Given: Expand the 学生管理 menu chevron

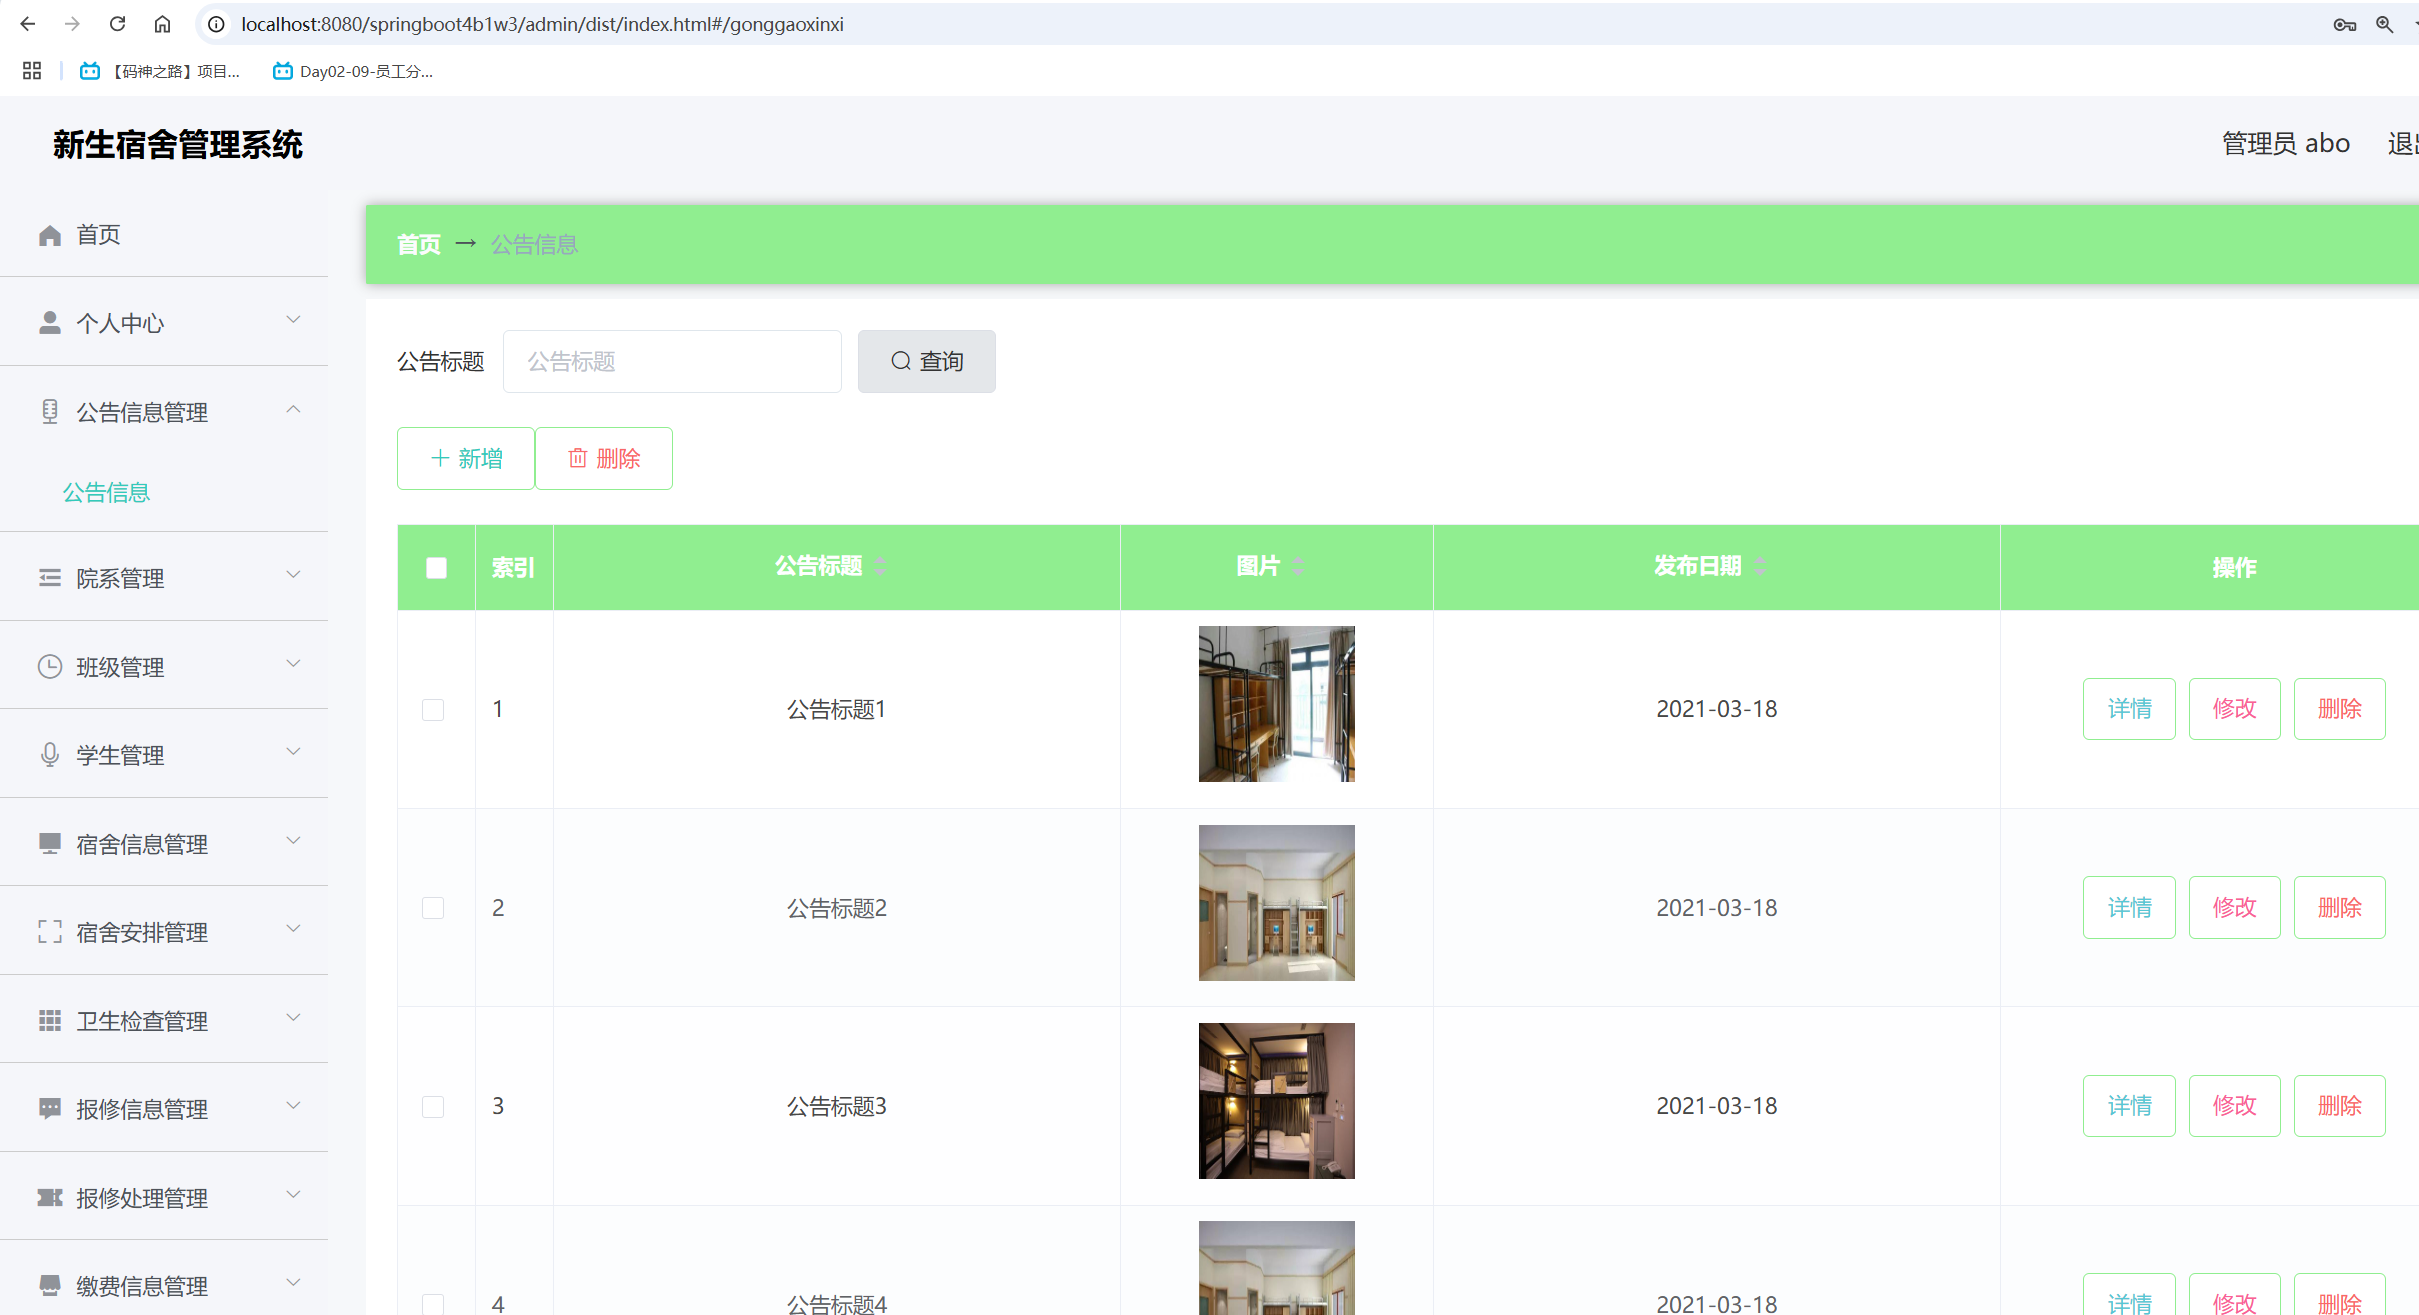Looking at the screenshot, I should (x=293, y=752).
